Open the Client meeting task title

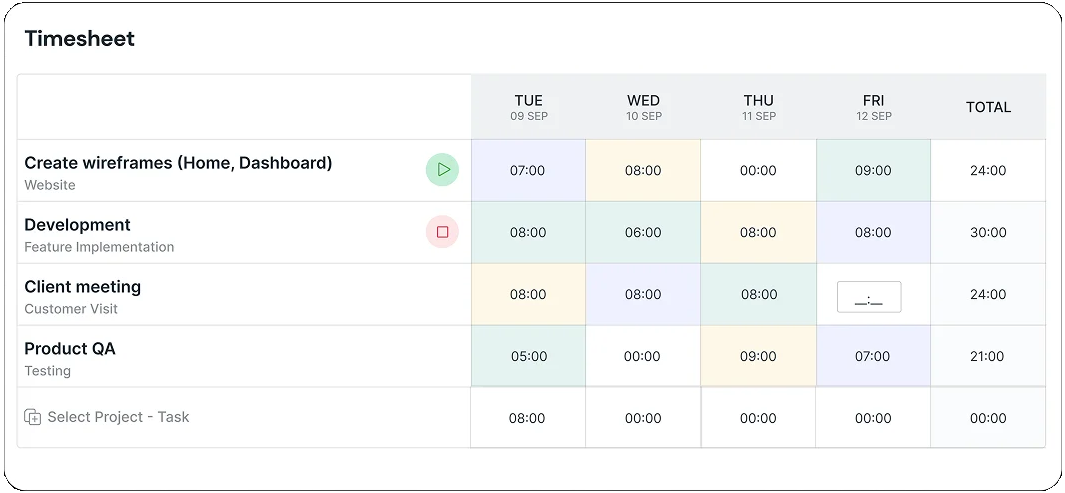(x=83, y=287)
